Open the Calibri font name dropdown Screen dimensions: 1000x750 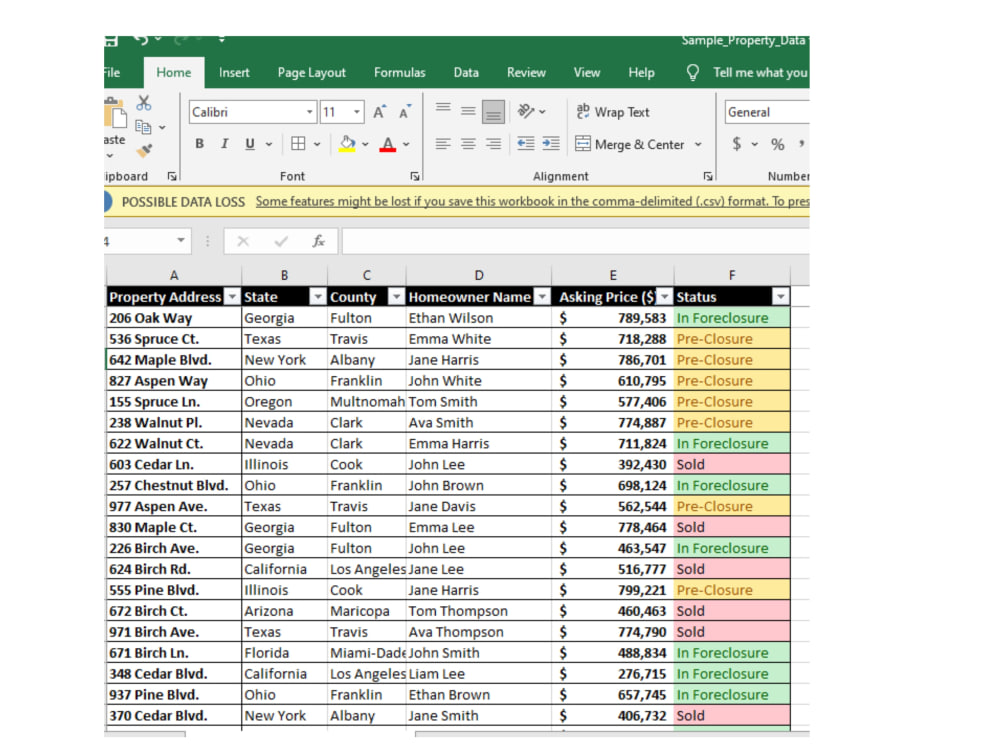pos(309,112)
